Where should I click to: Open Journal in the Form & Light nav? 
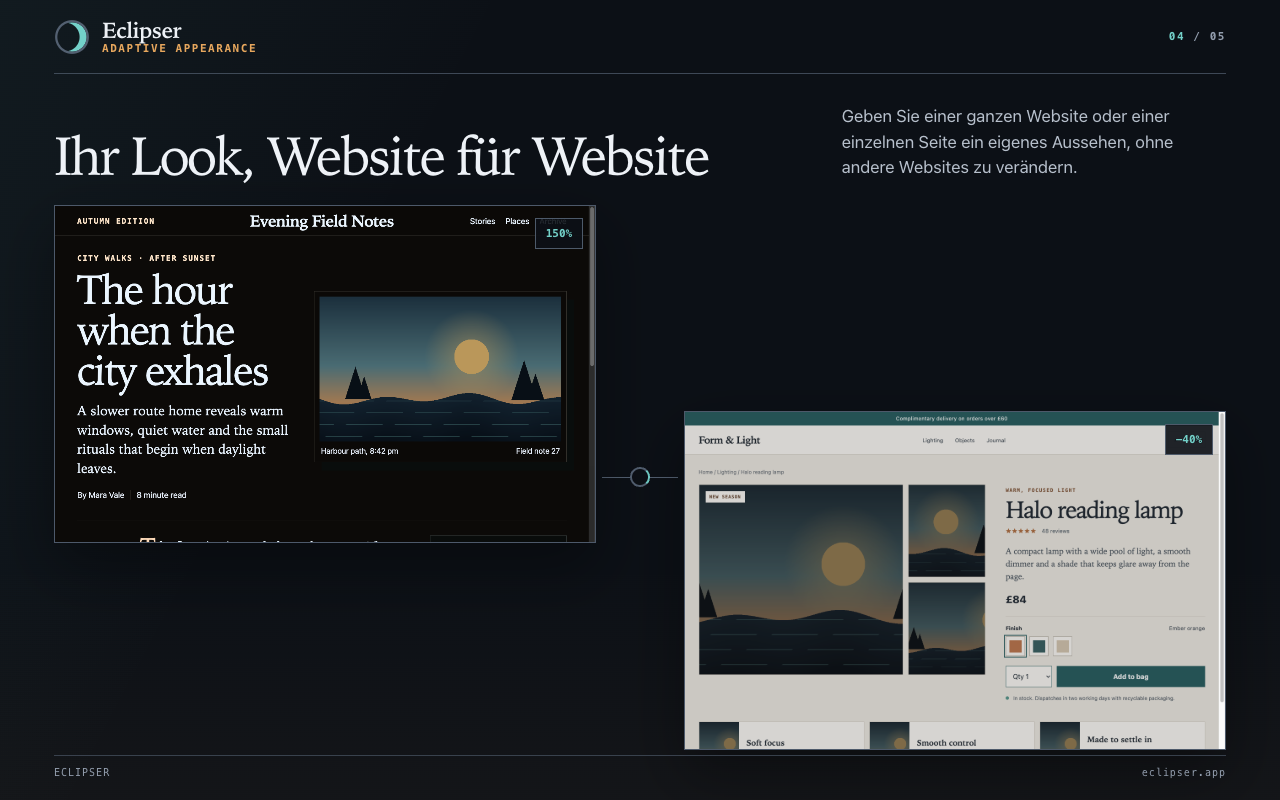point(996,440)
